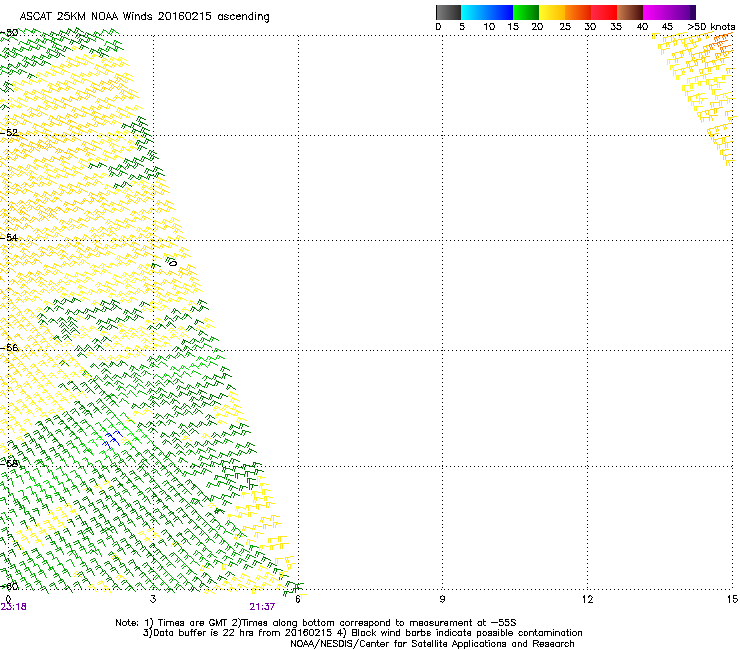Viewport: 740px width, 650px height.
Task: Click the longitude '6' label on bottom axis
Action: click(298, 599)
